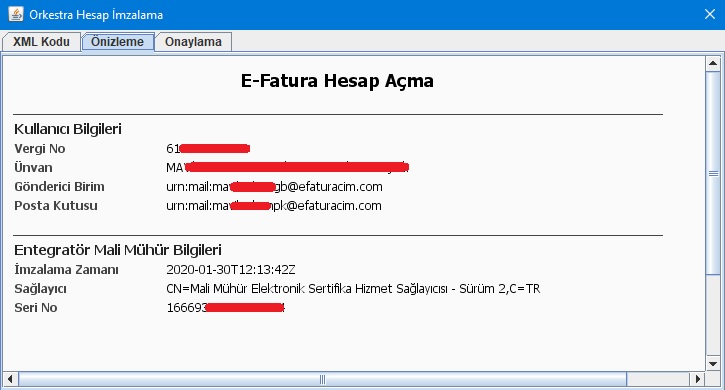
Task: Click the vertical scrollbar thumb
Action: (x=713, y=173)
